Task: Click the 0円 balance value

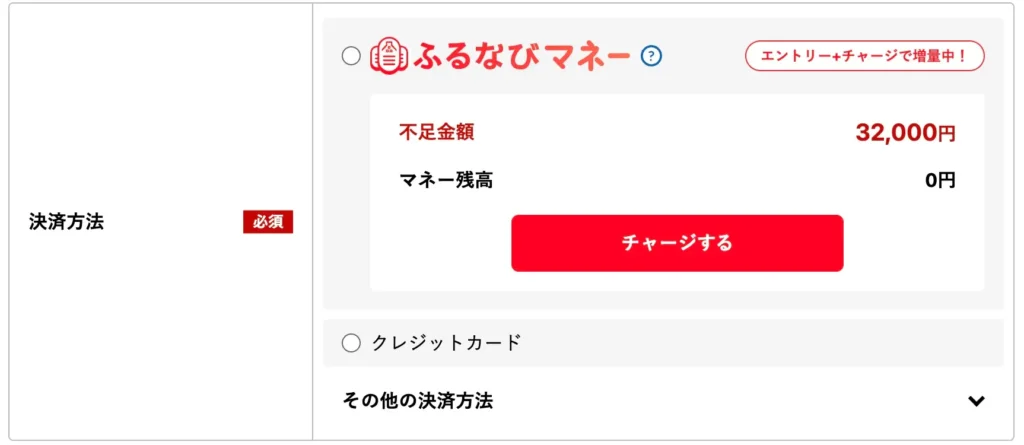Action: (940, 181)
